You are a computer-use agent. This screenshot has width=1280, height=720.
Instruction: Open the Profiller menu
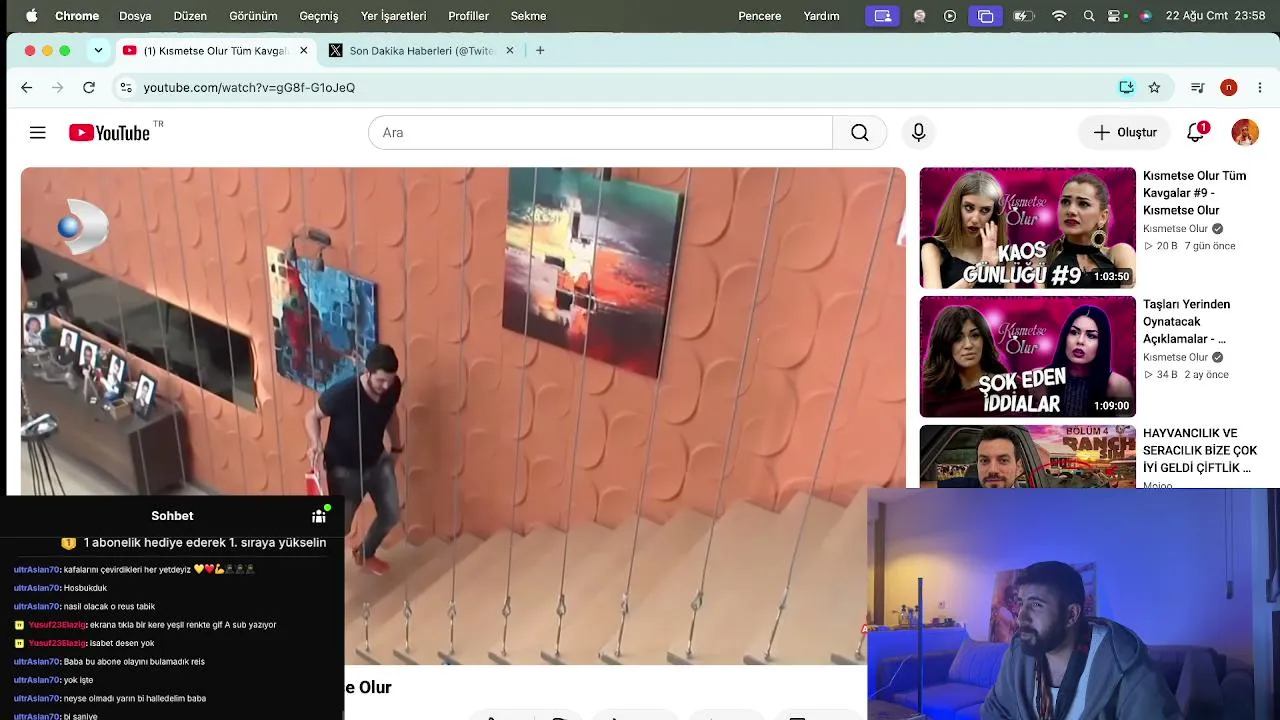coord(468,16)
